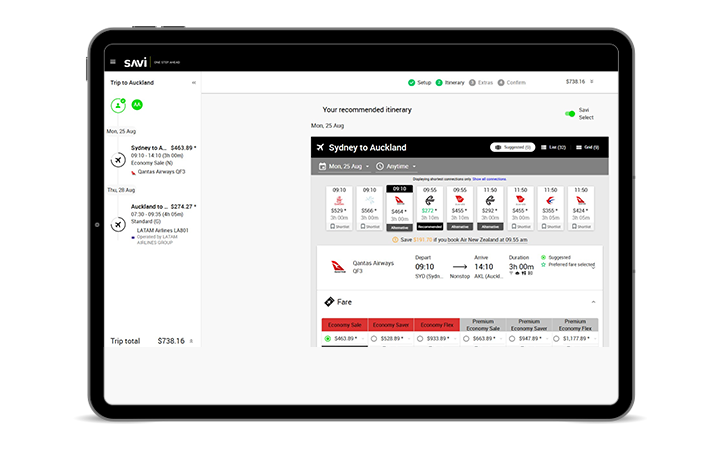Screen dimensions: 720x450
Task: Collapse the Fare section
Action: [592, 301]
